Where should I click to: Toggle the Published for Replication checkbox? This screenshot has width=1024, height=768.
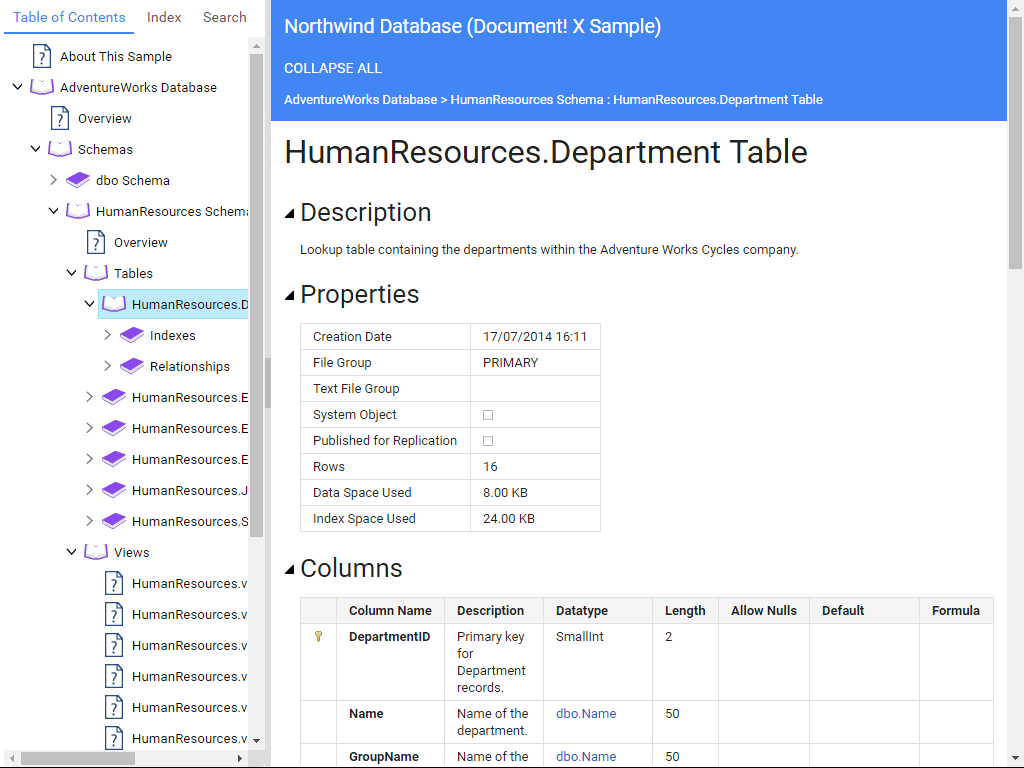488,441
